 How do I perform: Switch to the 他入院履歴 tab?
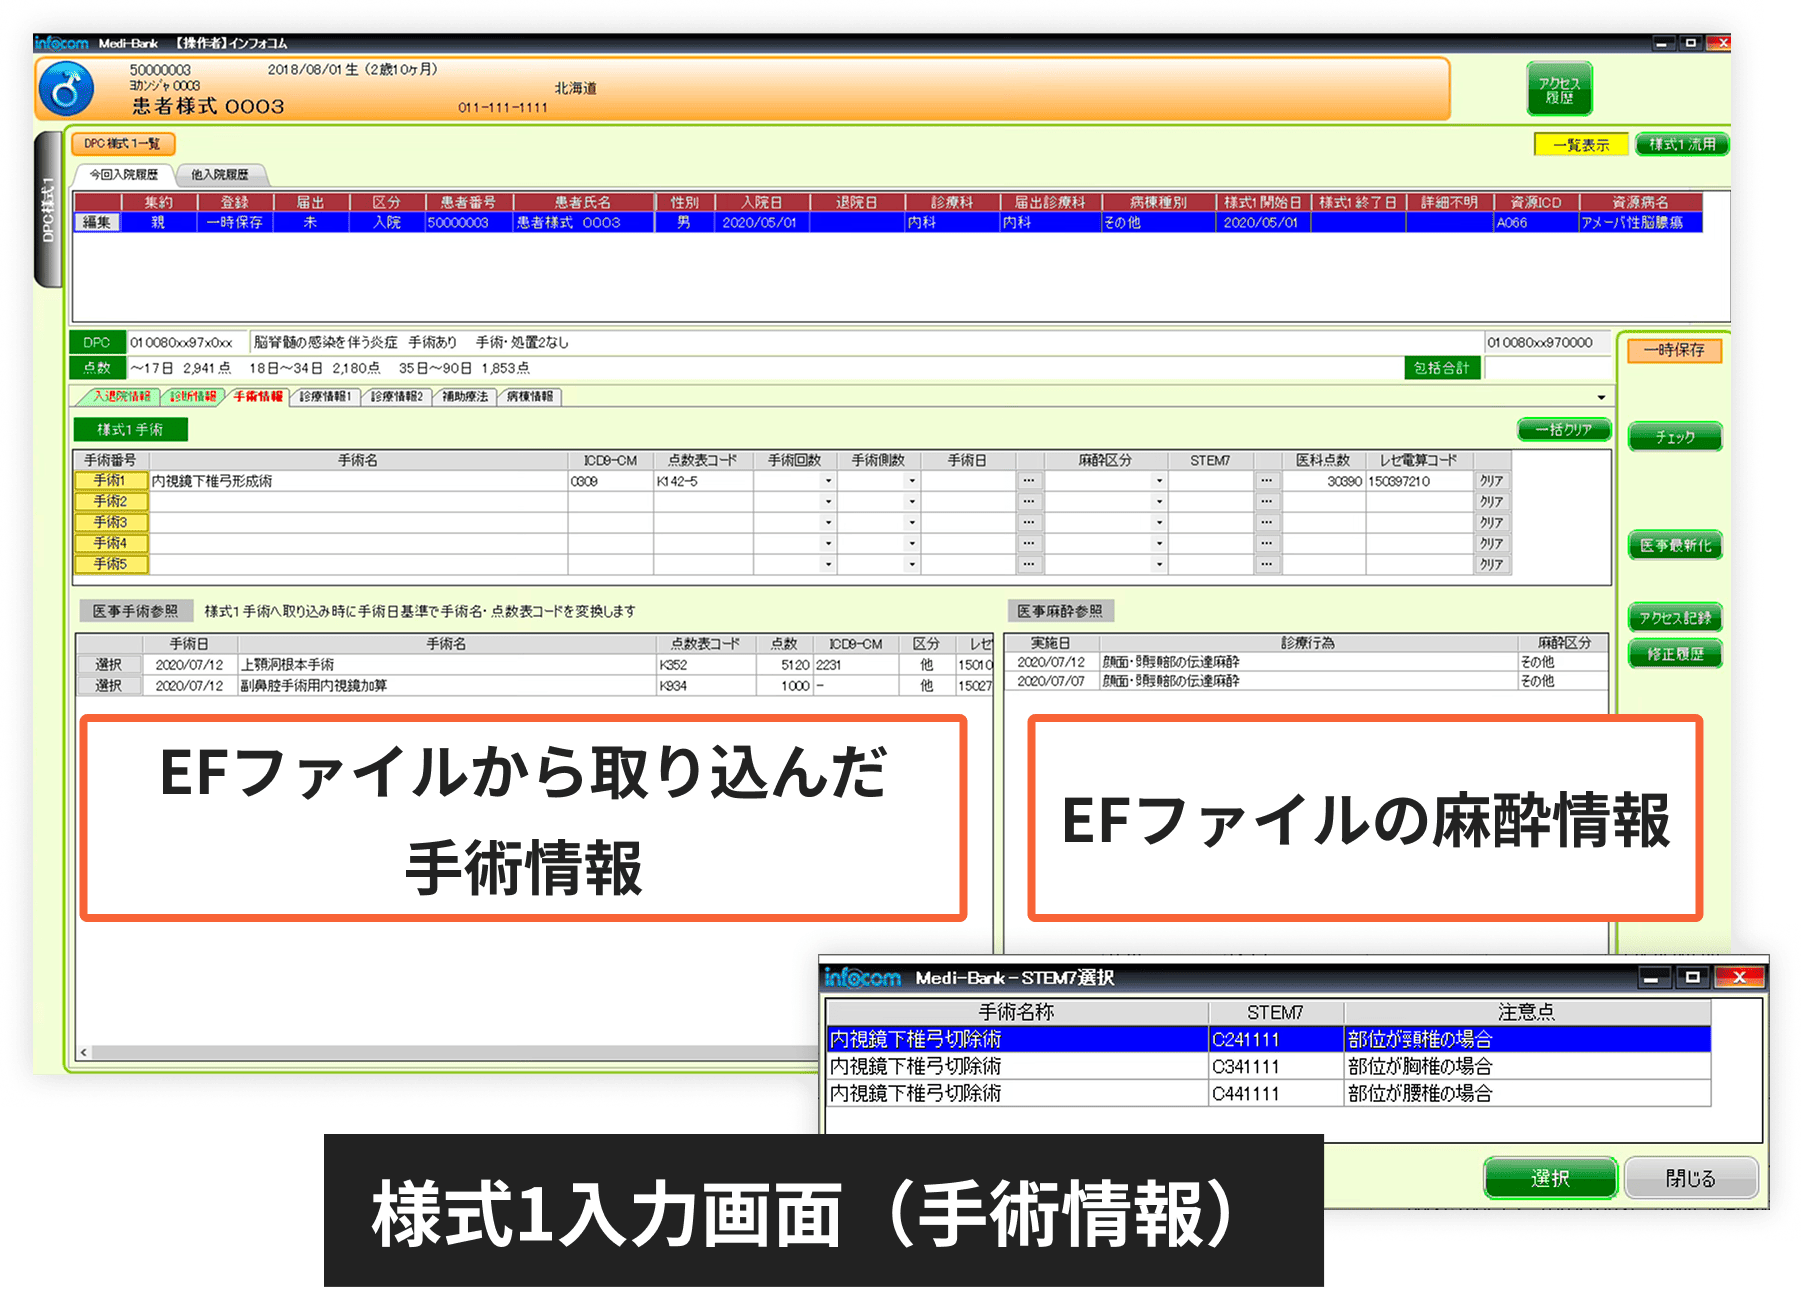(222, 174)
